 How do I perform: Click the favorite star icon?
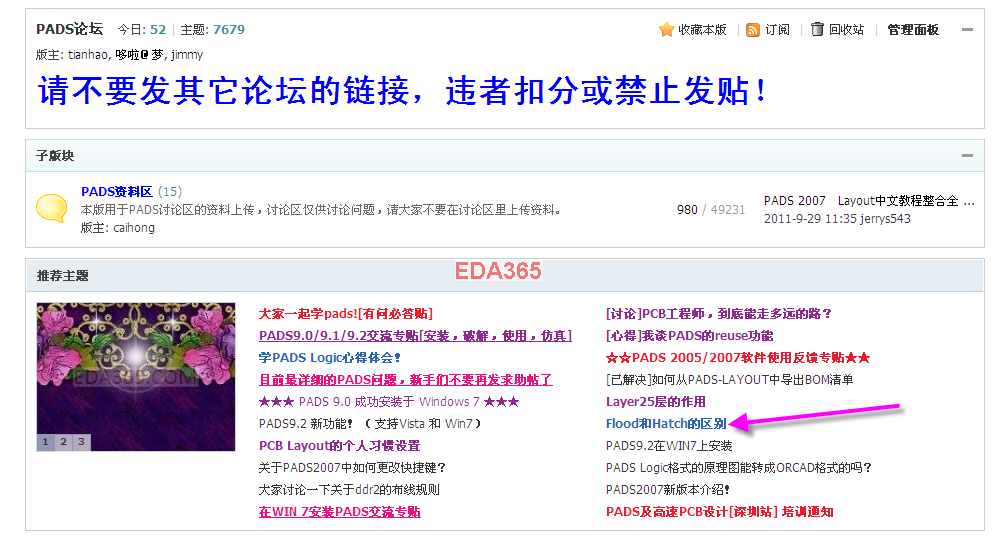666,30
